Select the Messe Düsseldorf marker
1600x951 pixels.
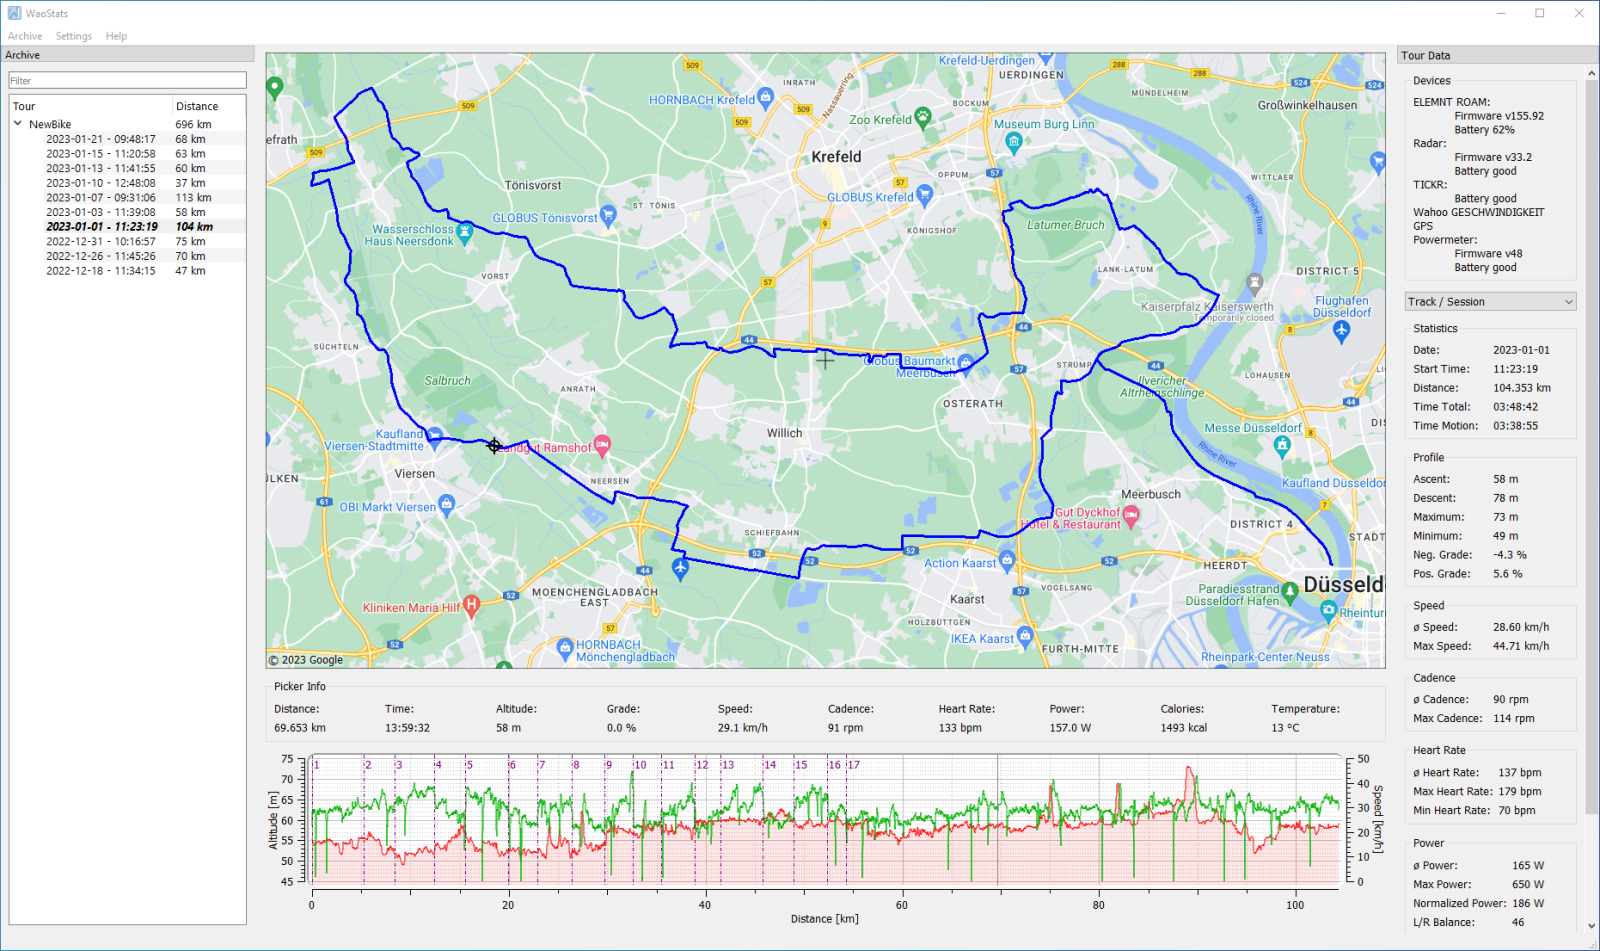point(1282,447)
